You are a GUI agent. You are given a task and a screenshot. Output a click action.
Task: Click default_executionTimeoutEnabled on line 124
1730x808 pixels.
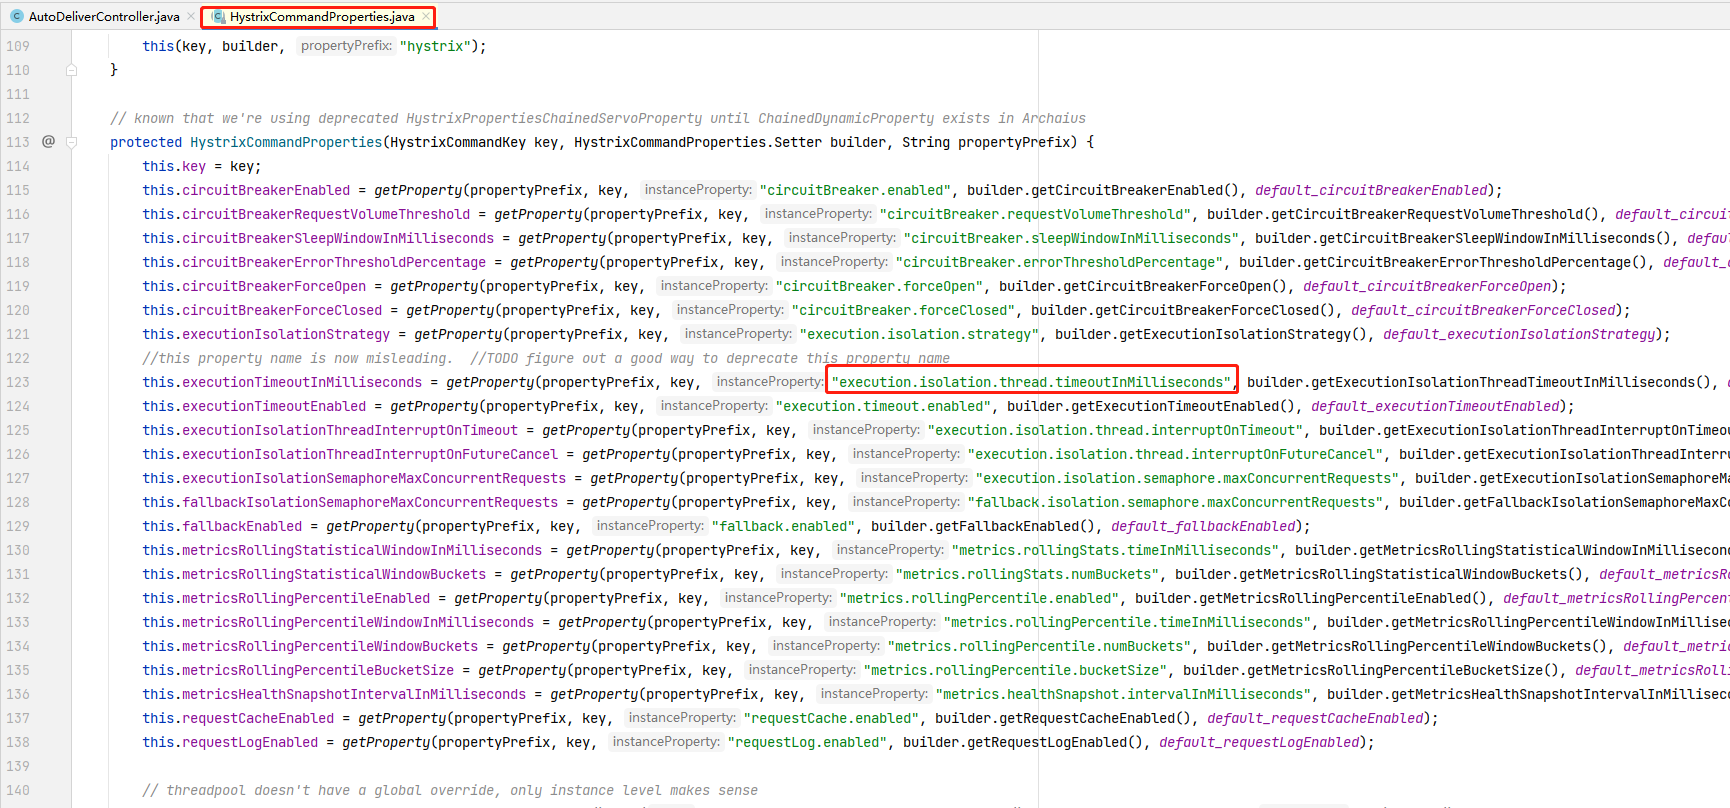pyautogui.click(x=1435, y=406)
